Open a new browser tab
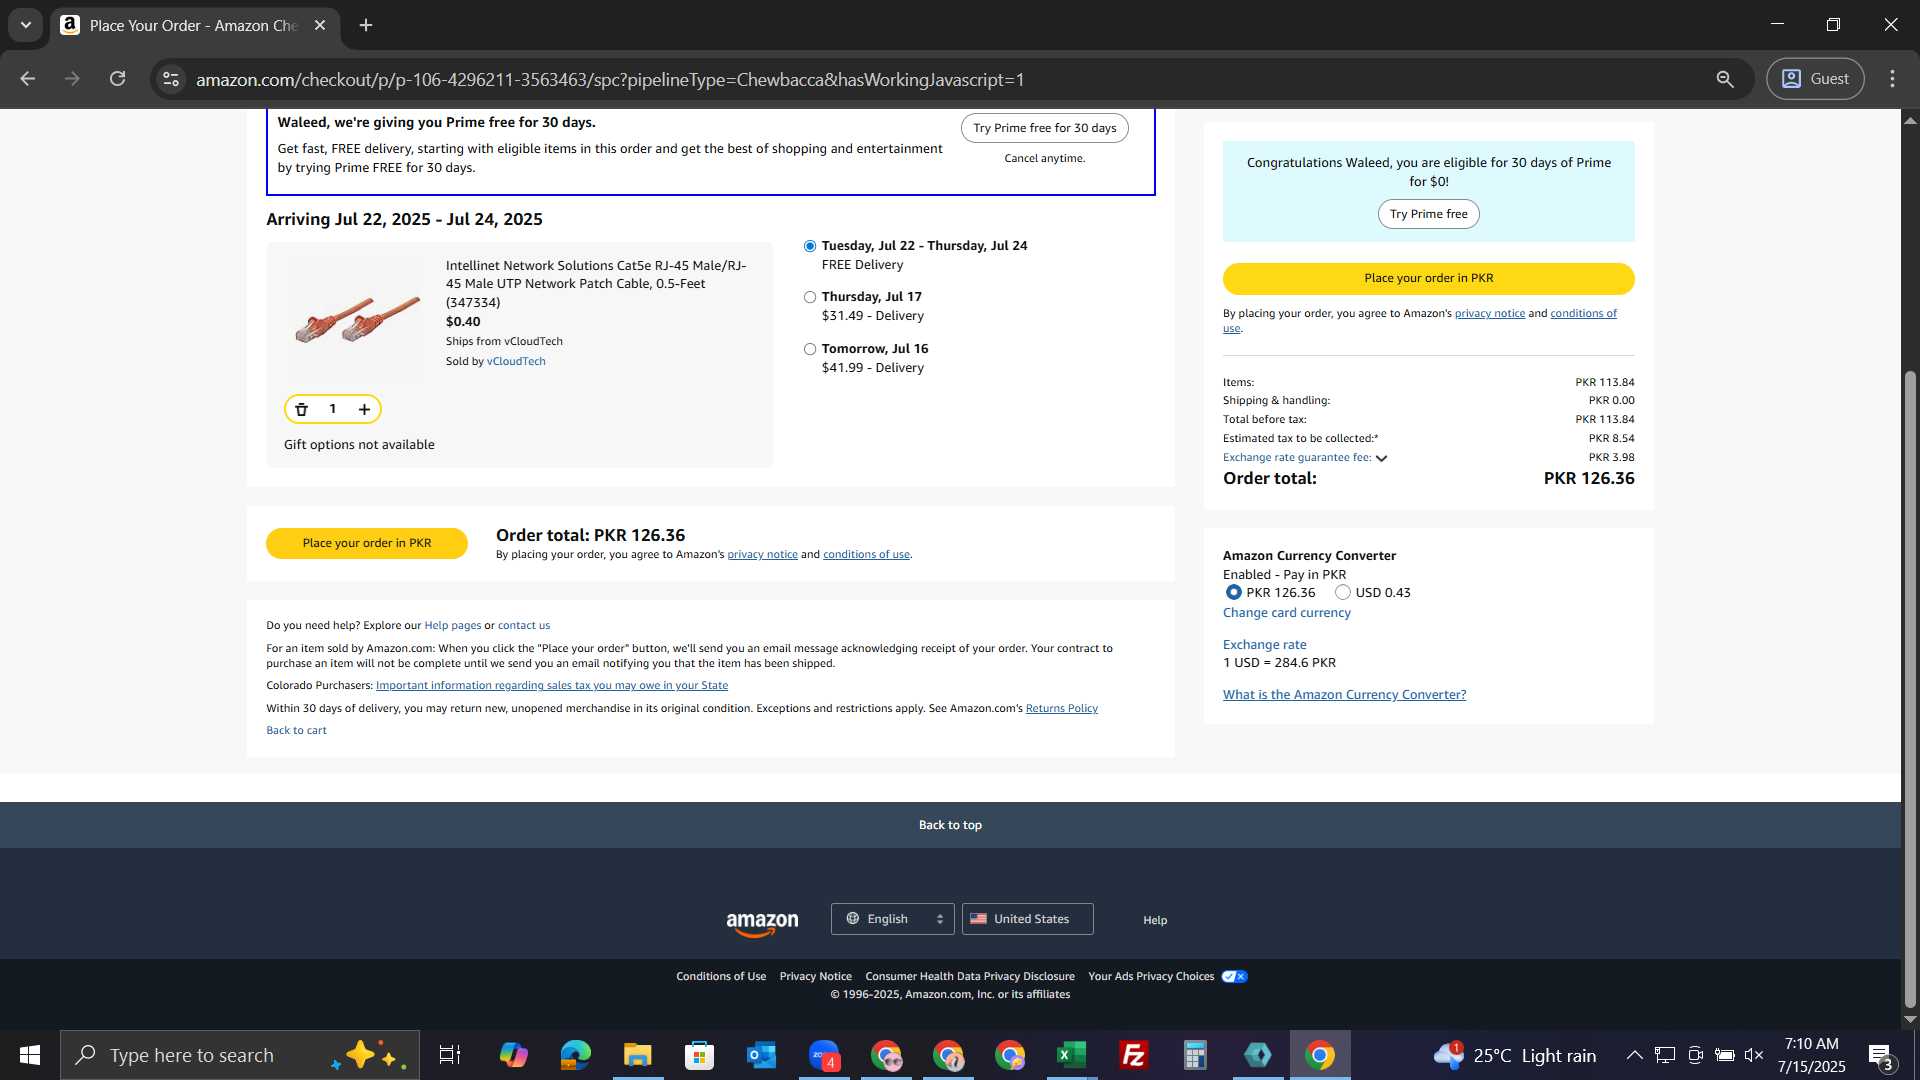1920x1080 pixels. (366, 25)
